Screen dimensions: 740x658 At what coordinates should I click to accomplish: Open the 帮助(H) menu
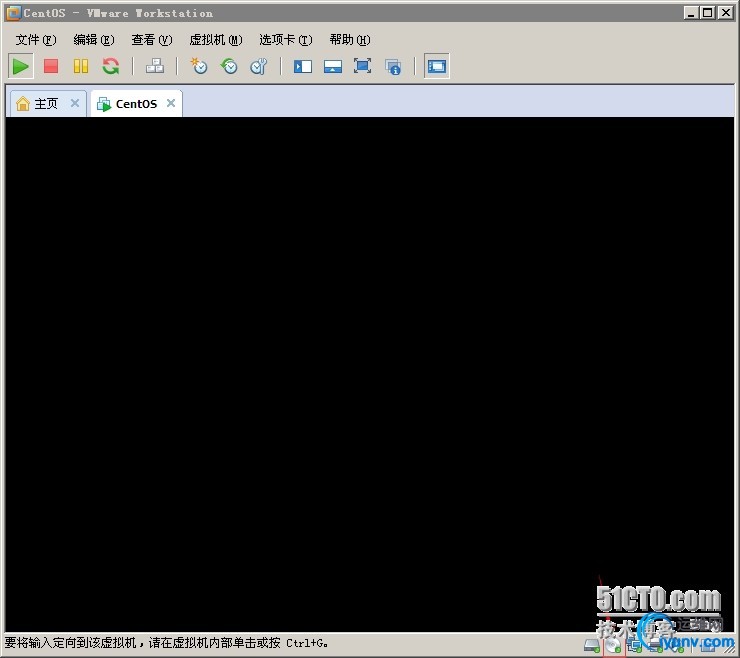click(350, 40)
